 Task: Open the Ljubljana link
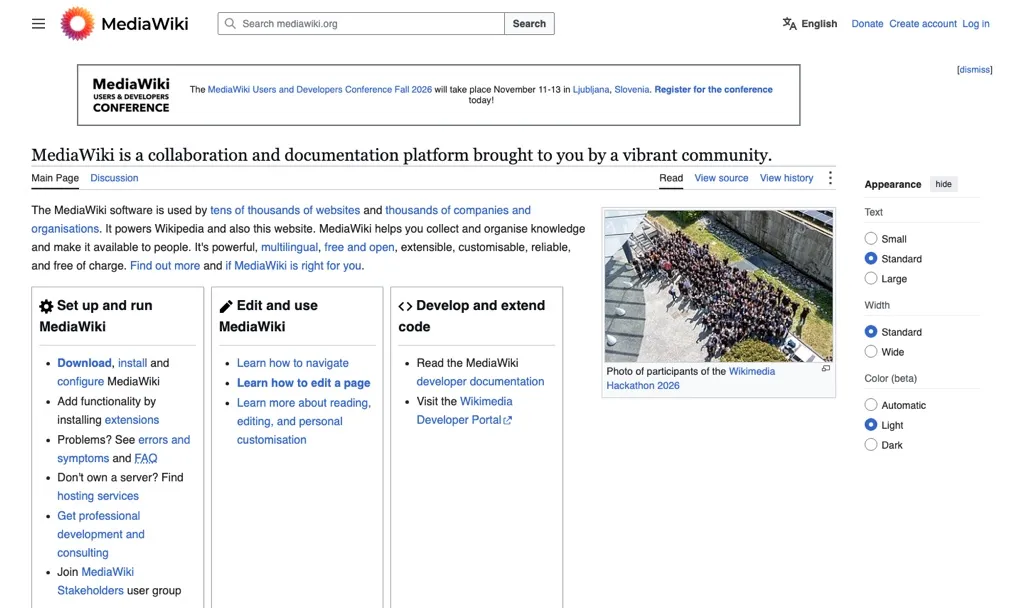pos(591,89)
